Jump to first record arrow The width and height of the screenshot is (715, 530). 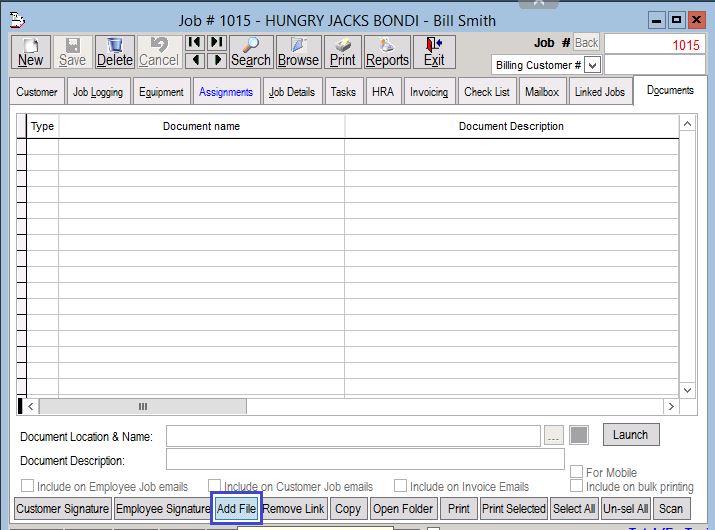pos(195,42)
